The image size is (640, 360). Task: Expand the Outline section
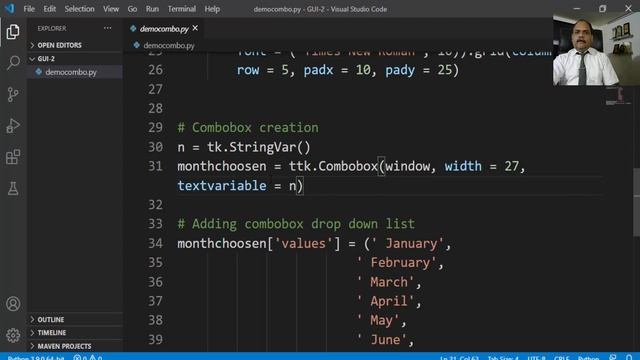point(75,320)
